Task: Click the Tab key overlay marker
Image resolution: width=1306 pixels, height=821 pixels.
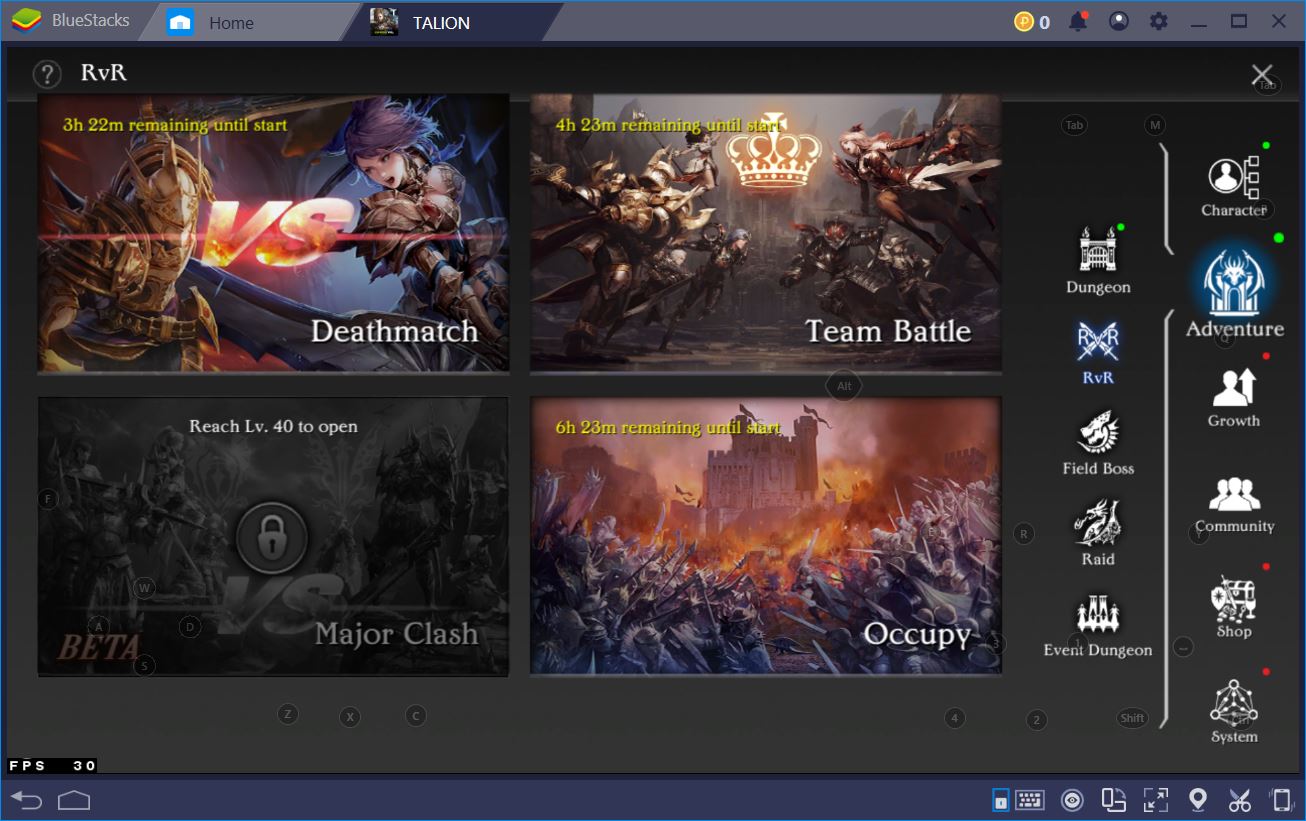Action: pos(1074,125)
